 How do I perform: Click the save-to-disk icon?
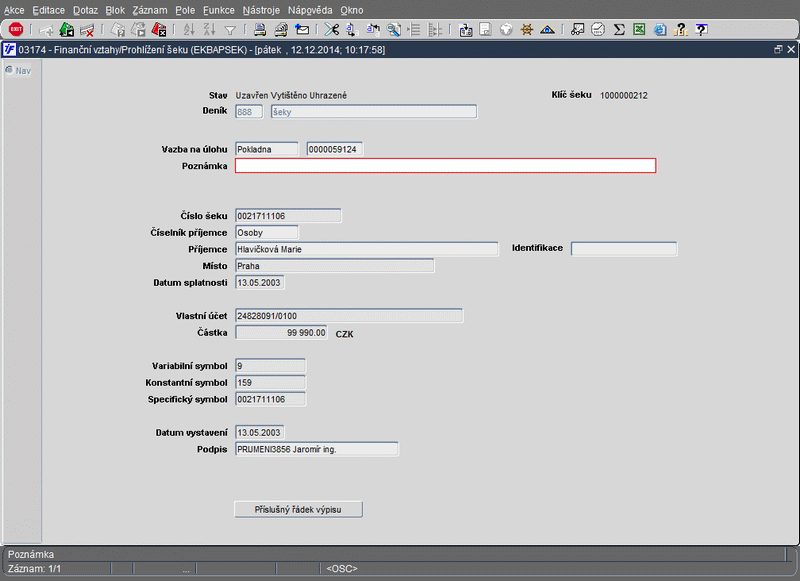(x=465, y=30)
